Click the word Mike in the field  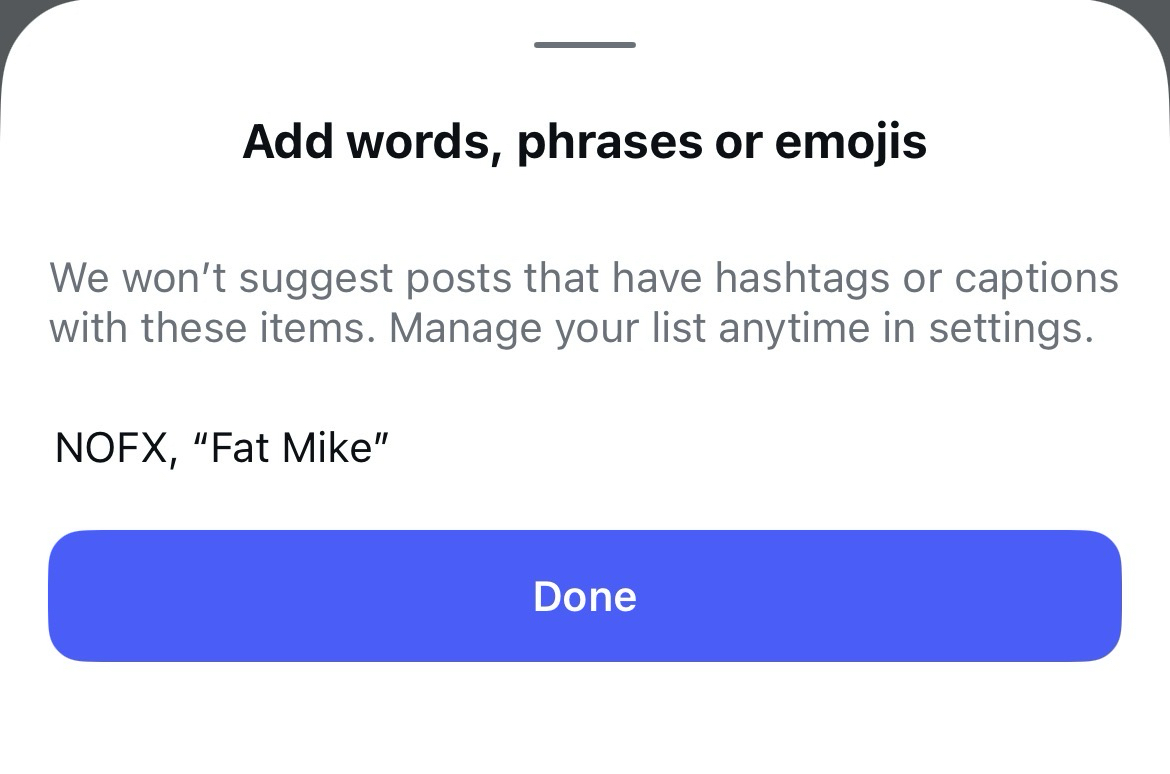327,447
